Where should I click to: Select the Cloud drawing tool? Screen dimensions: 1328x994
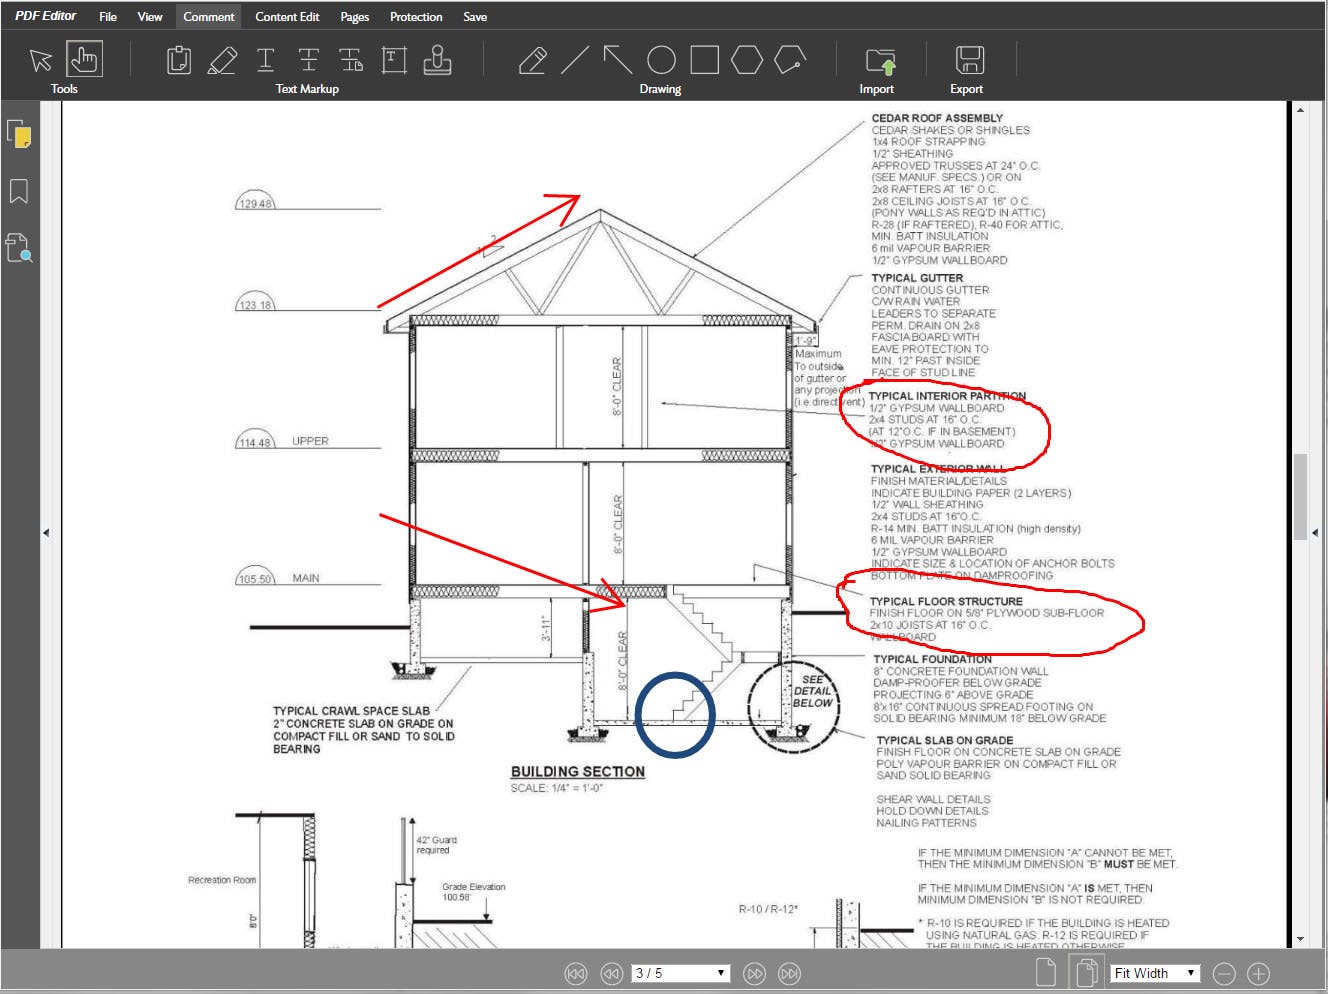point(790,60)
